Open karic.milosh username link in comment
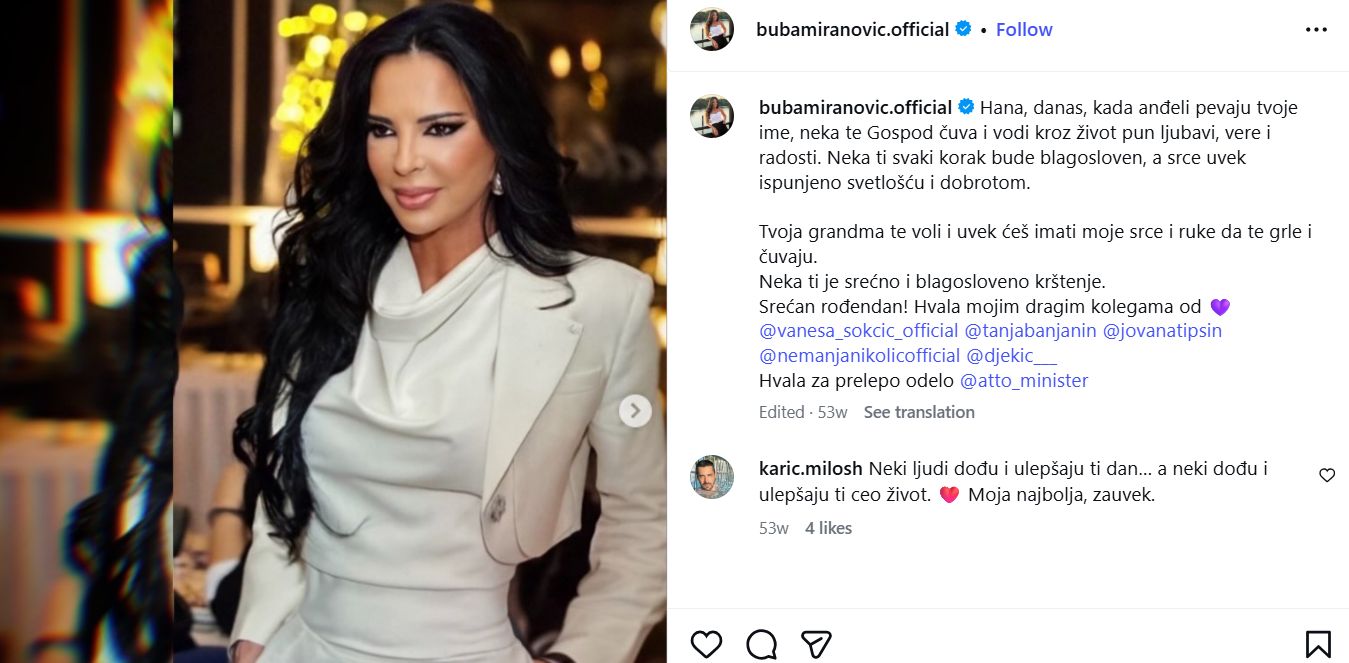 click(x=812, y=469)
